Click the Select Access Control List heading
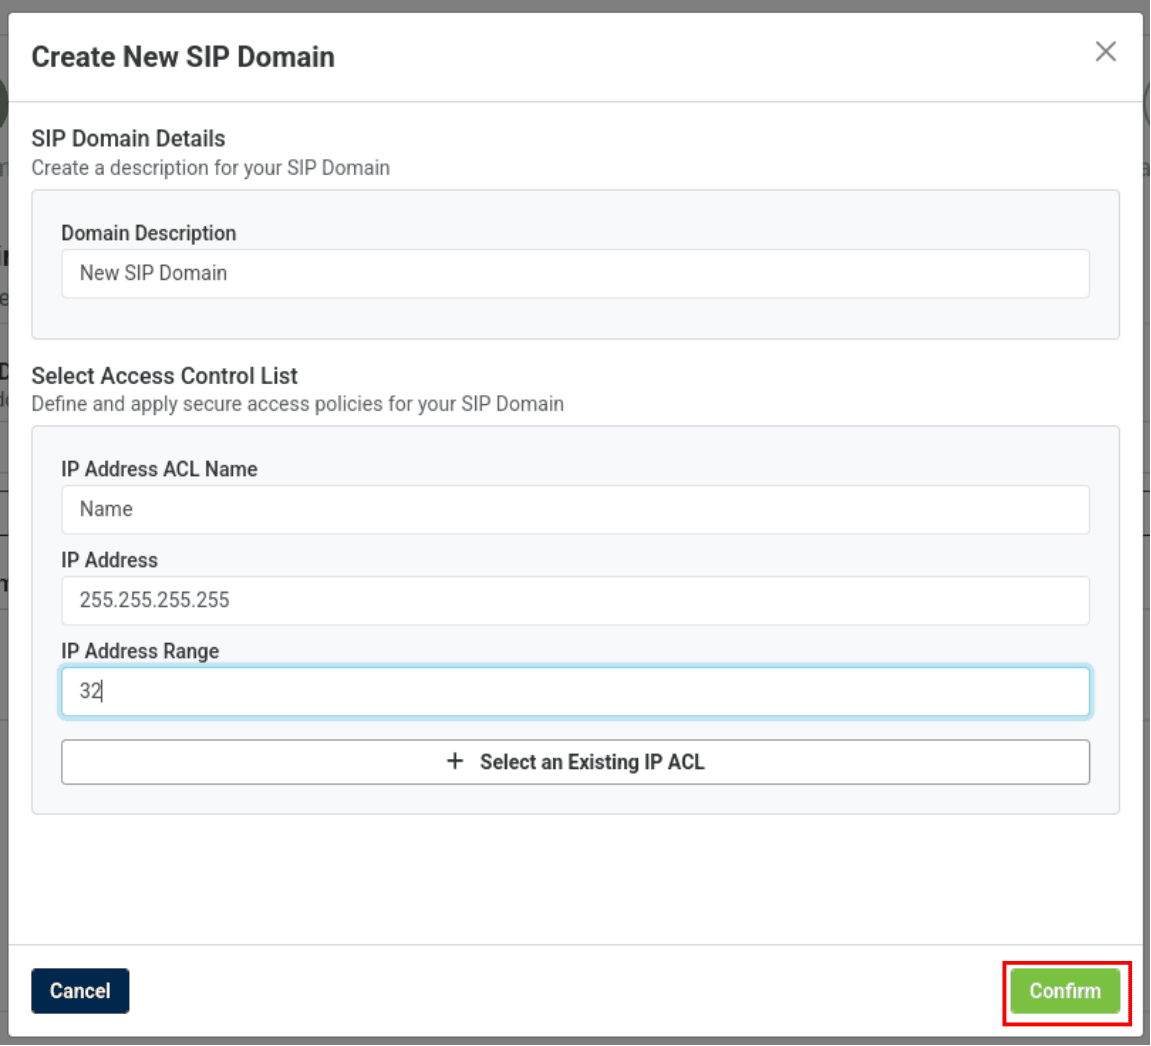Image resolution: width=1151 pixels, height=1046 pixels. [x=165, y=376]
